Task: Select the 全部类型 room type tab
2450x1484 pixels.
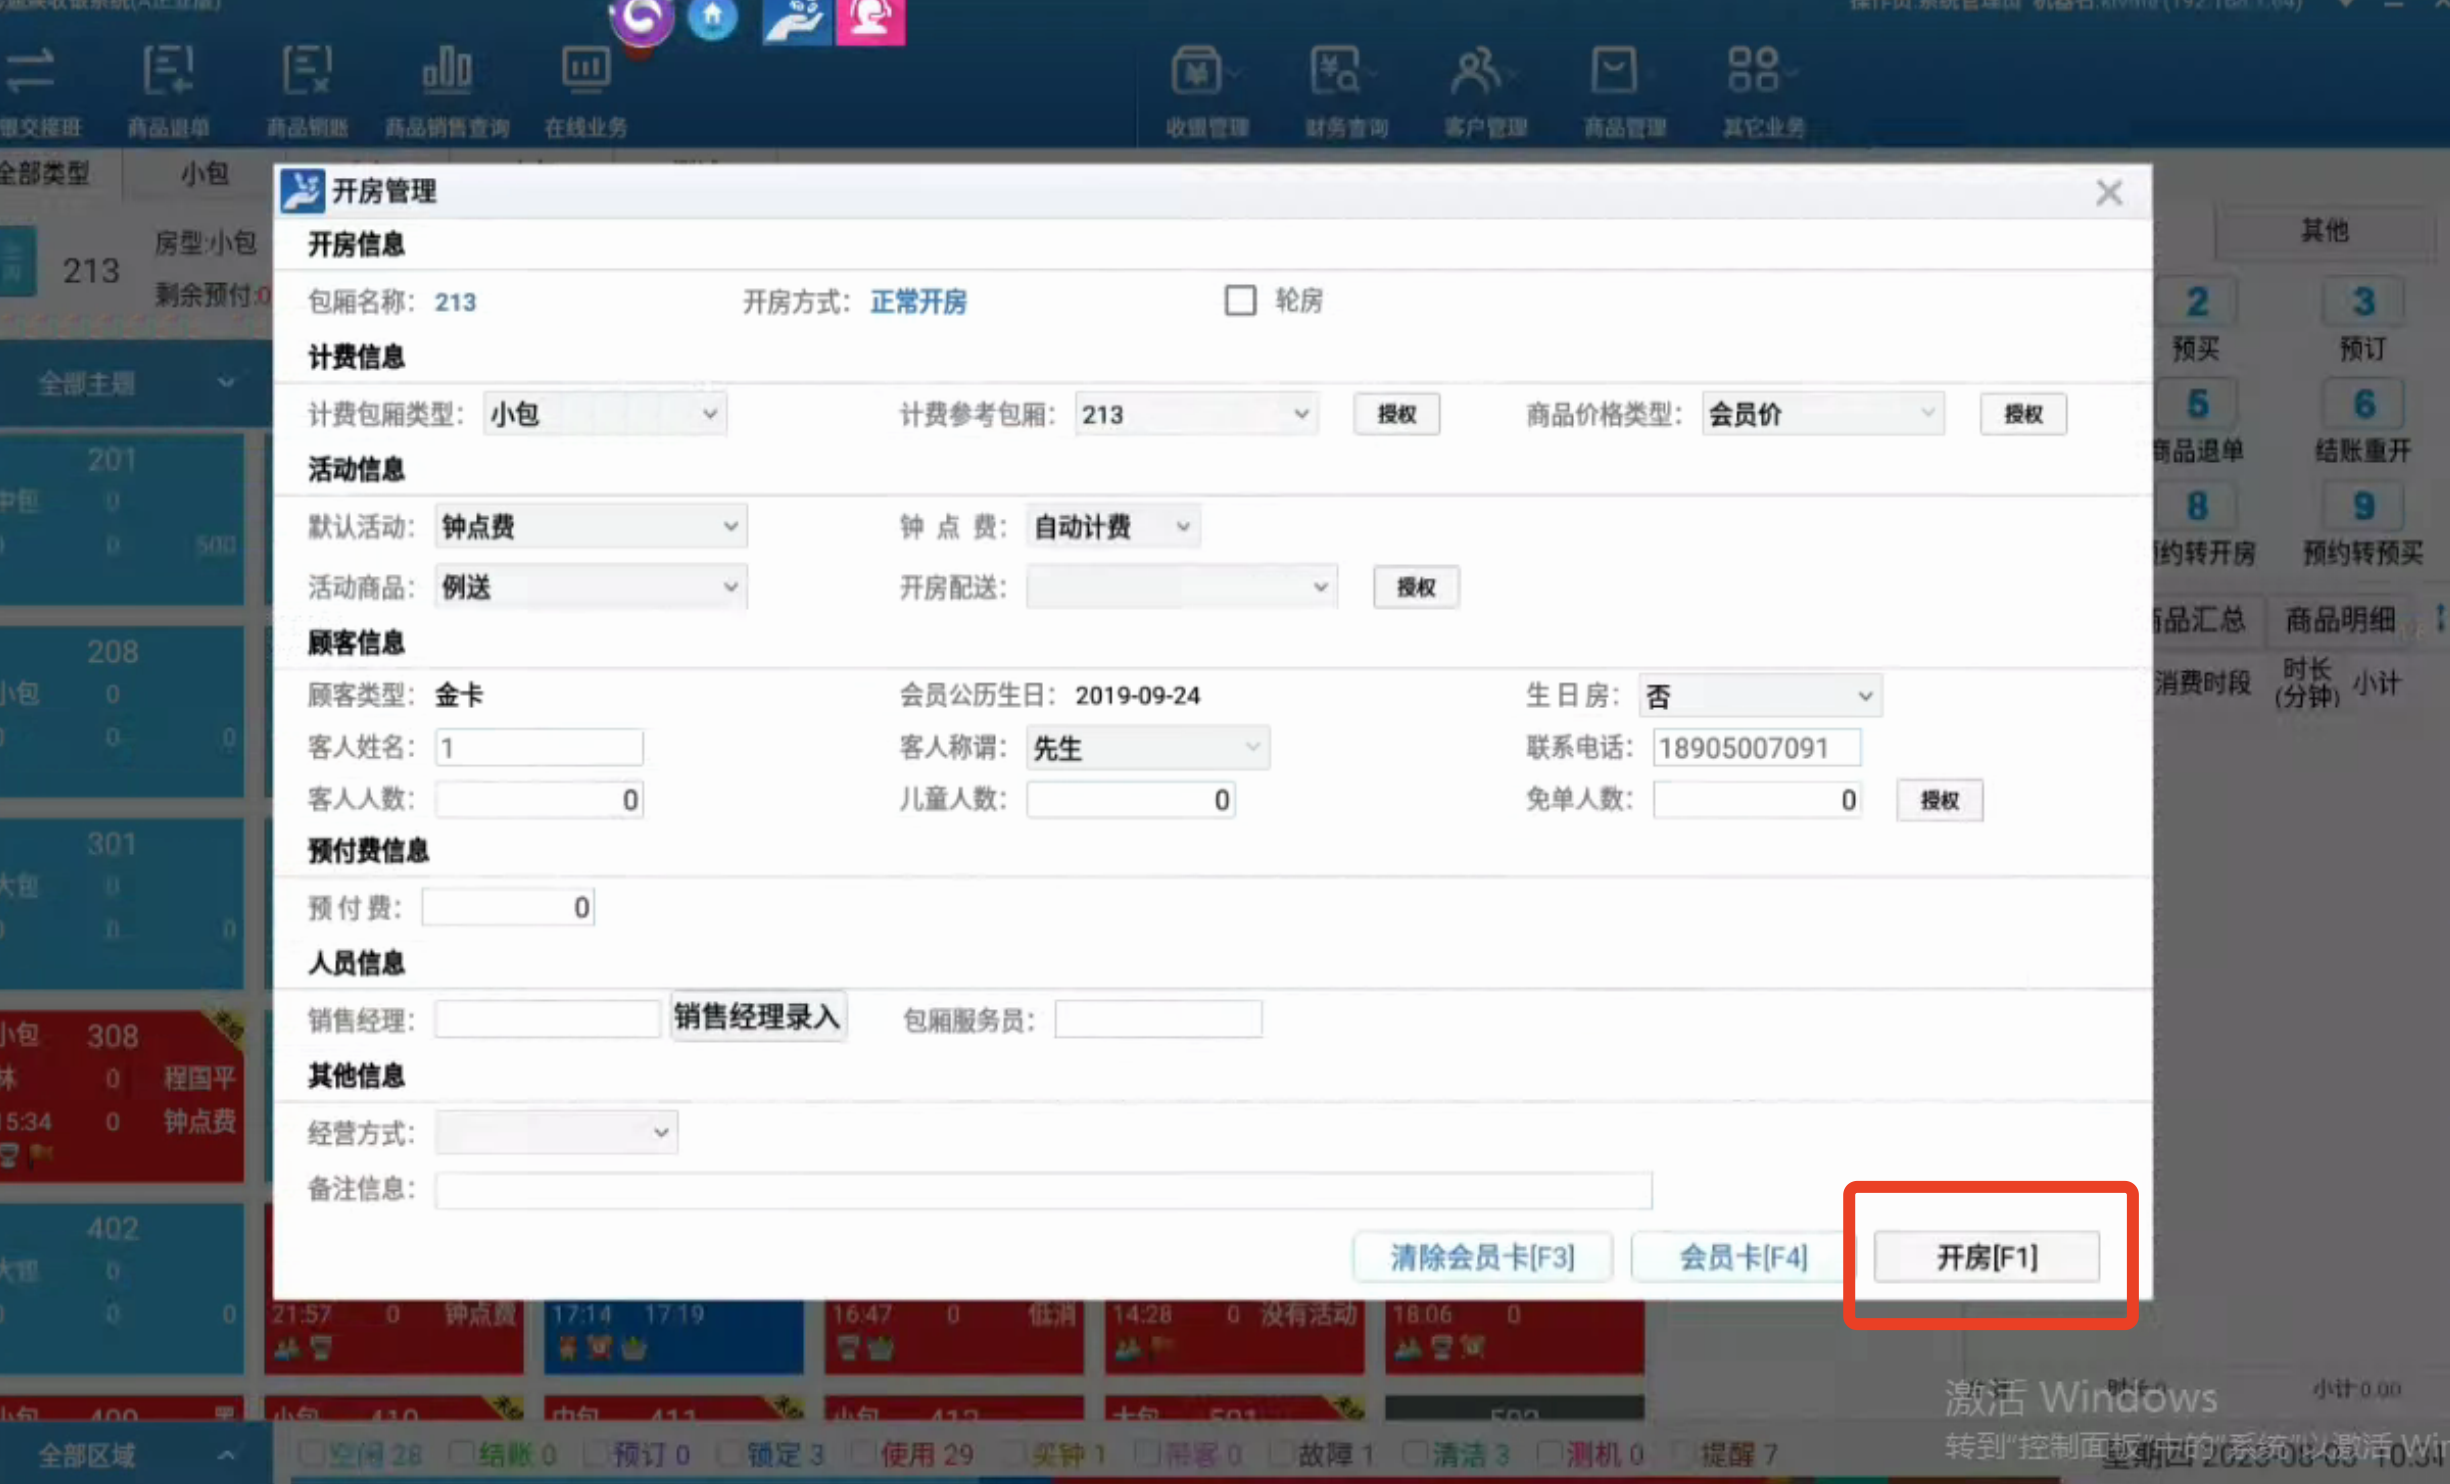Action: 48,173
